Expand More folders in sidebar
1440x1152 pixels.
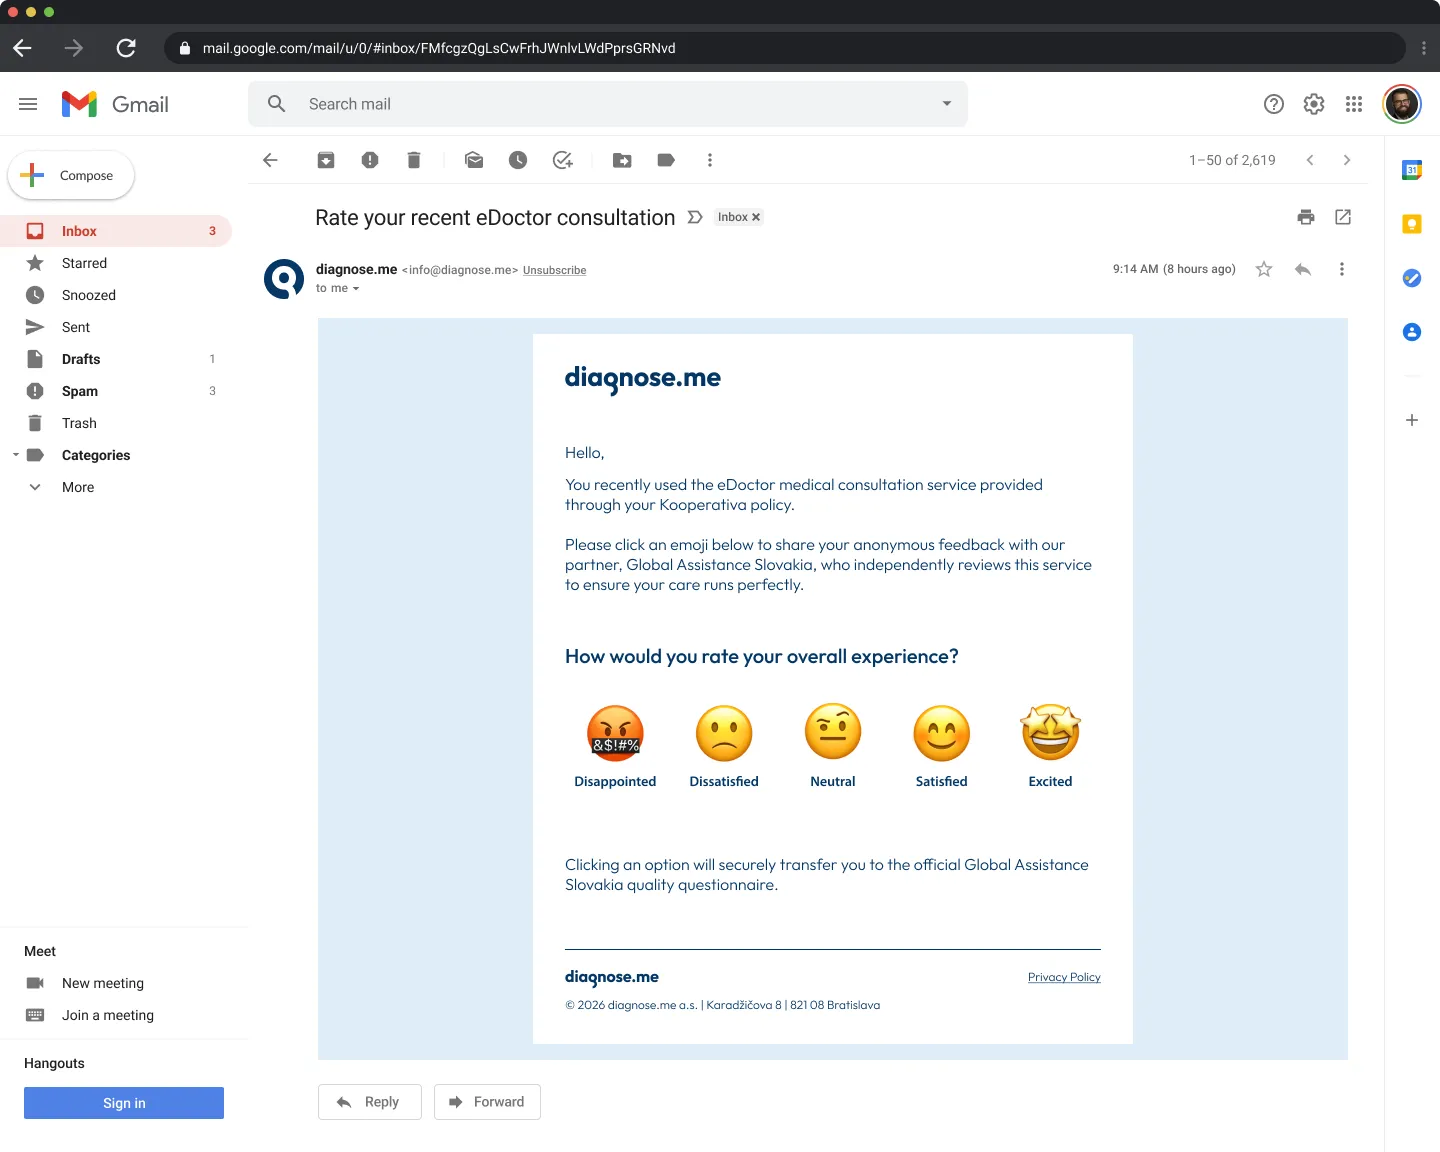coord(35,487)
